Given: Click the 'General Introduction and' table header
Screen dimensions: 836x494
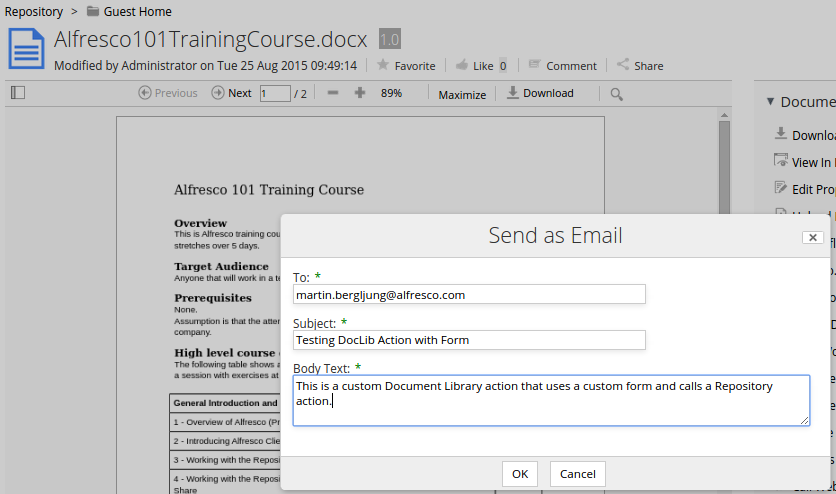Looking at the screenshot, I should (226, 403).
